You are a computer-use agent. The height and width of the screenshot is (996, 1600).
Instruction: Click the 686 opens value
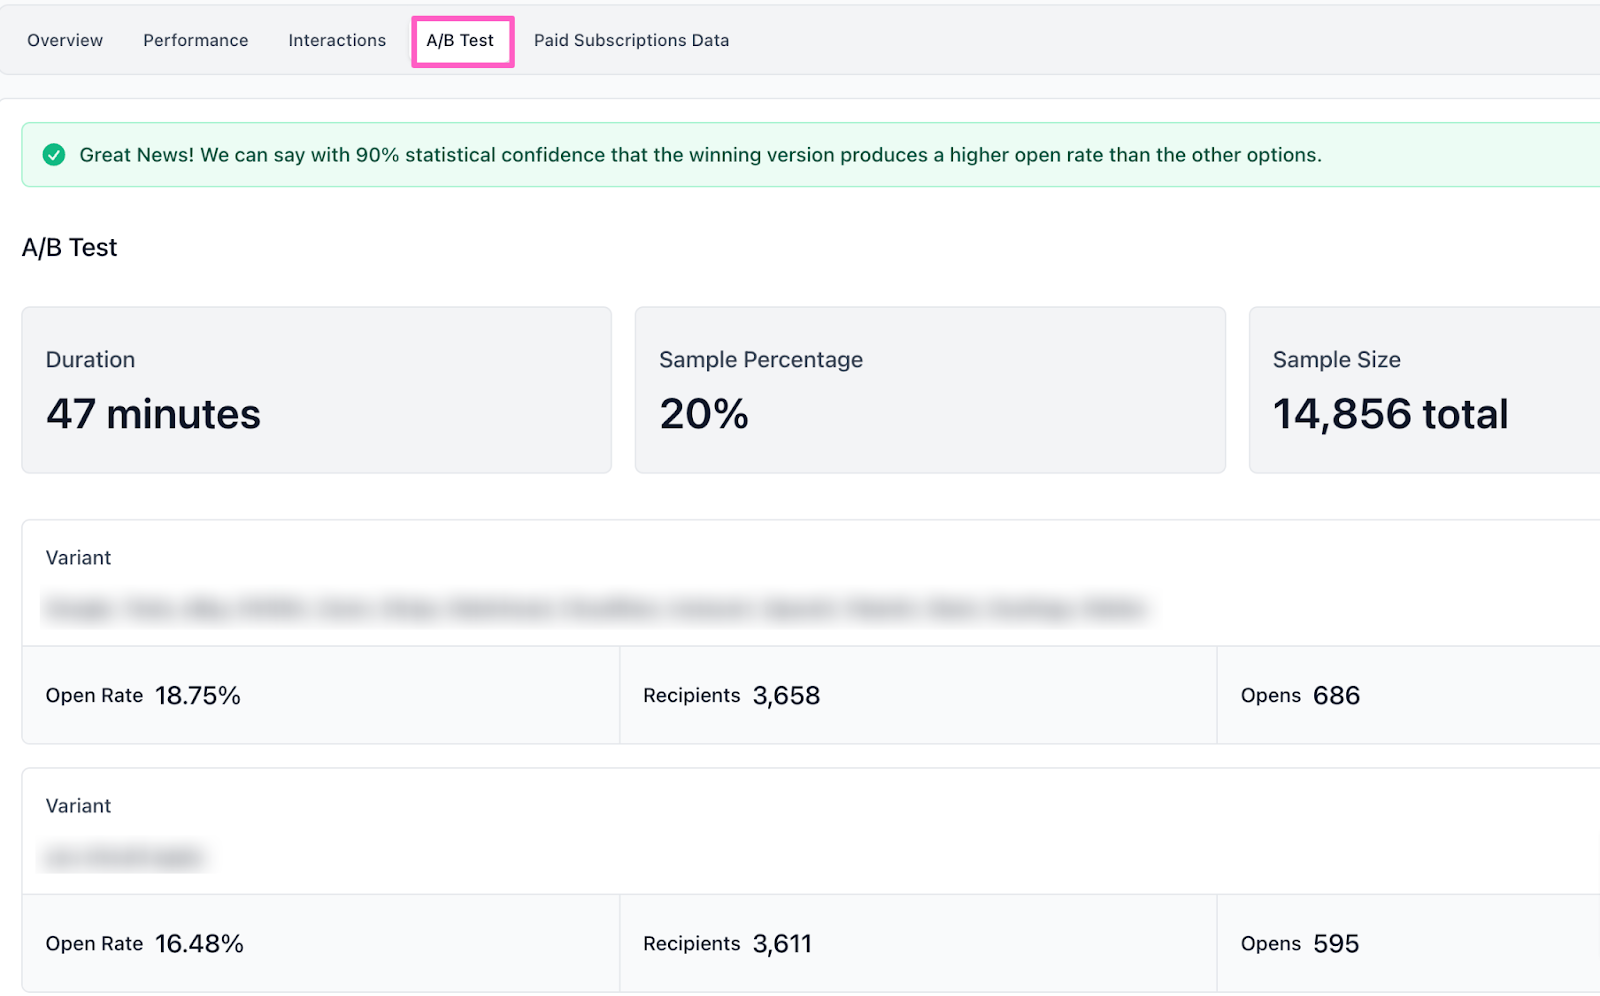click(x=1336, y=696)
